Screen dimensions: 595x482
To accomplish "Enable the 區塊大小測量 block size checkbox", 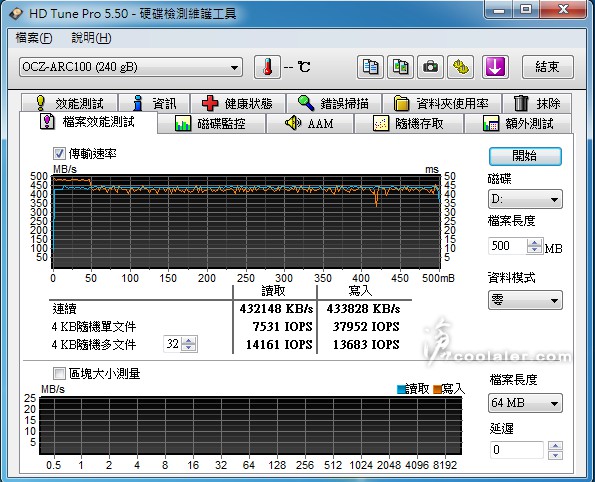I will pos(59,374).
